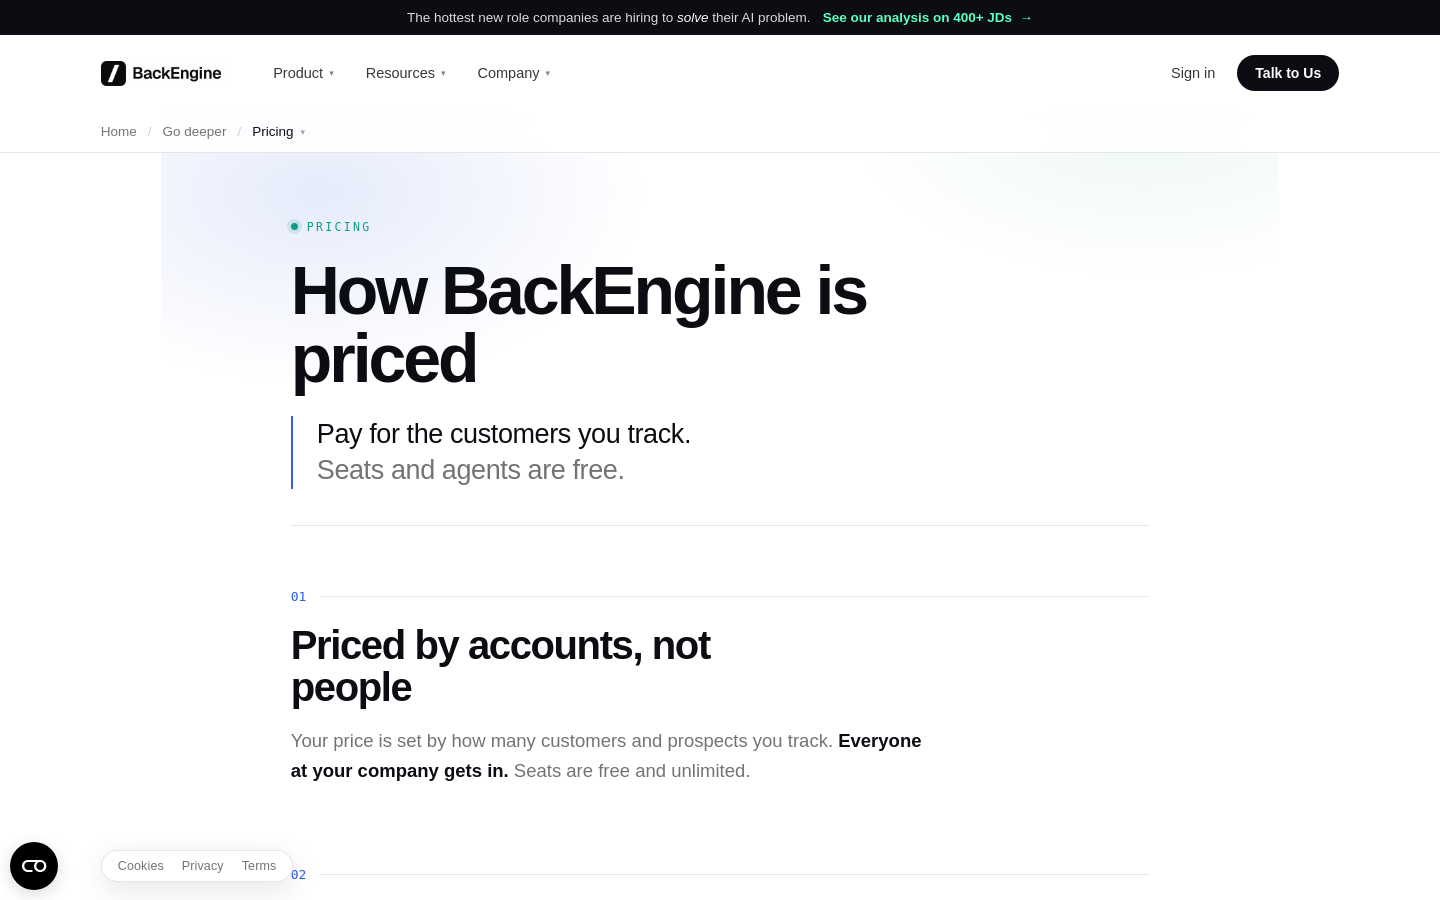This screenshot has width=1440, height=900.
Task: Click section number 02
Action: [299, 875]
